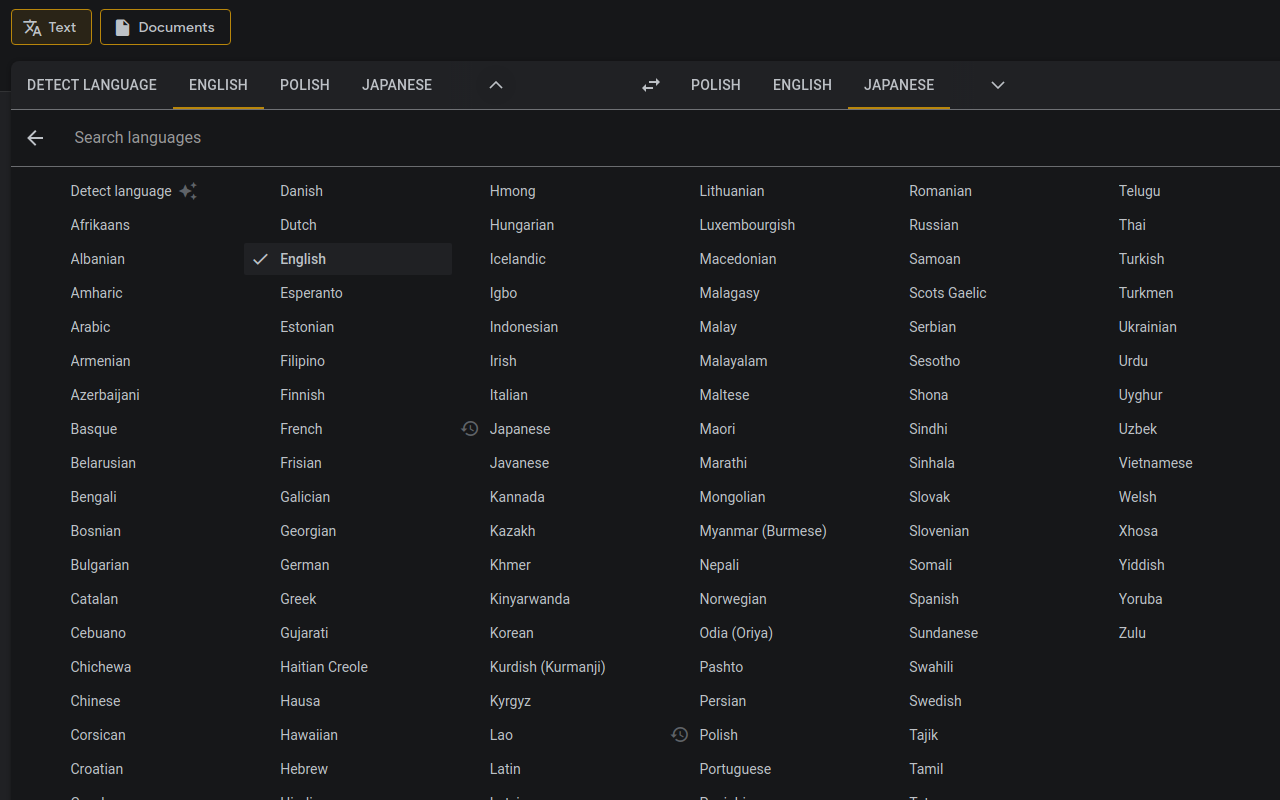Pick Vietnamese from the list
This screenshot has height=800, width=1280.
pos(1156,463)
